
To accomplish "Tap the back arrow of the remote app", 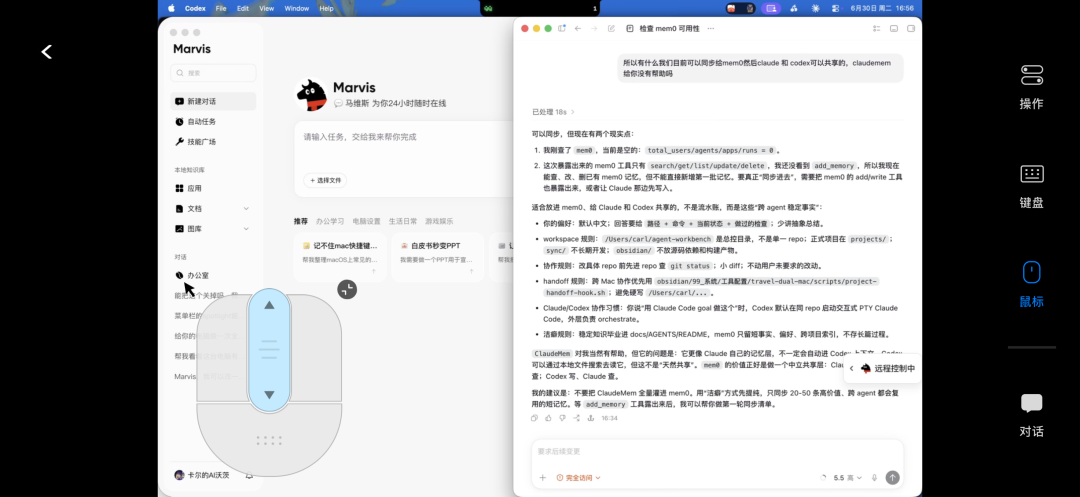I will pos(47,52).
